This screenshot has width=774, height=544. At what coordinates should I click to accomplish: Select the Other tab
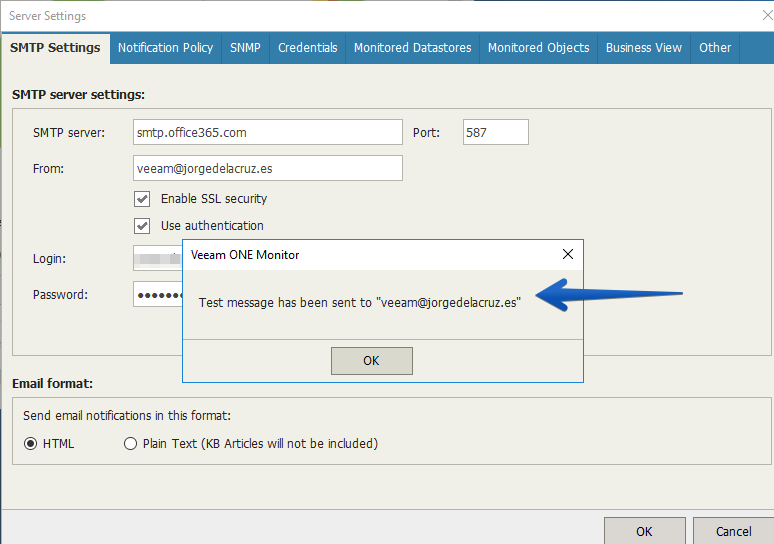[x=715, y=48]
